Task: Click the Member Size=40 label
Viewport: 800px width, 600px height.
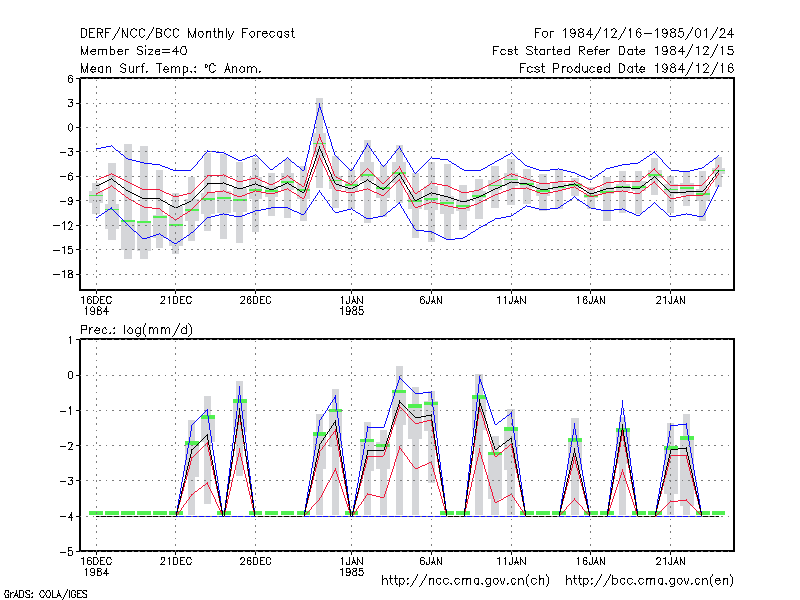Action: (134, 51)
